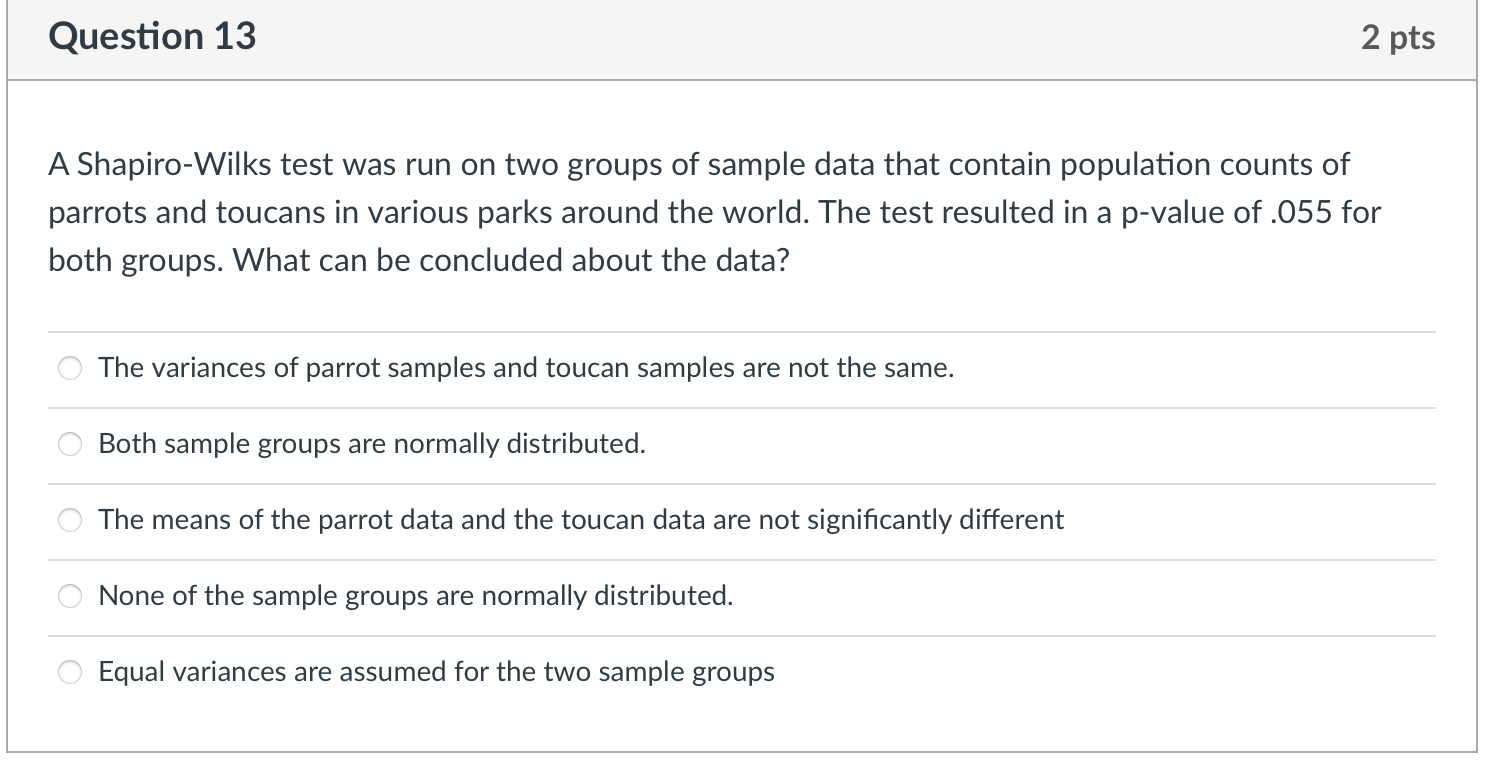Click the '2 pts' points label
Viewport: 1502px width, 764px height.
1398,38
